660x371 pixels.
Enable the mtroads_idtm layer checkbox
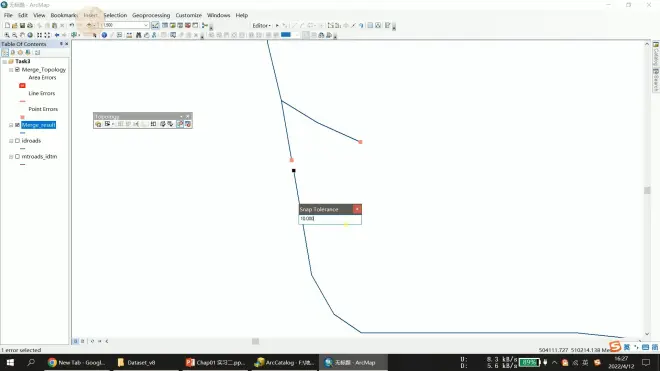point(17,156)
